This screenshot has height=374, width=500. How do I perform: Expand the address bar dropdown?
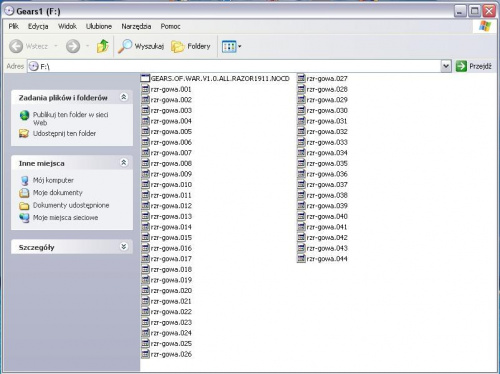(x=446, y=66)
